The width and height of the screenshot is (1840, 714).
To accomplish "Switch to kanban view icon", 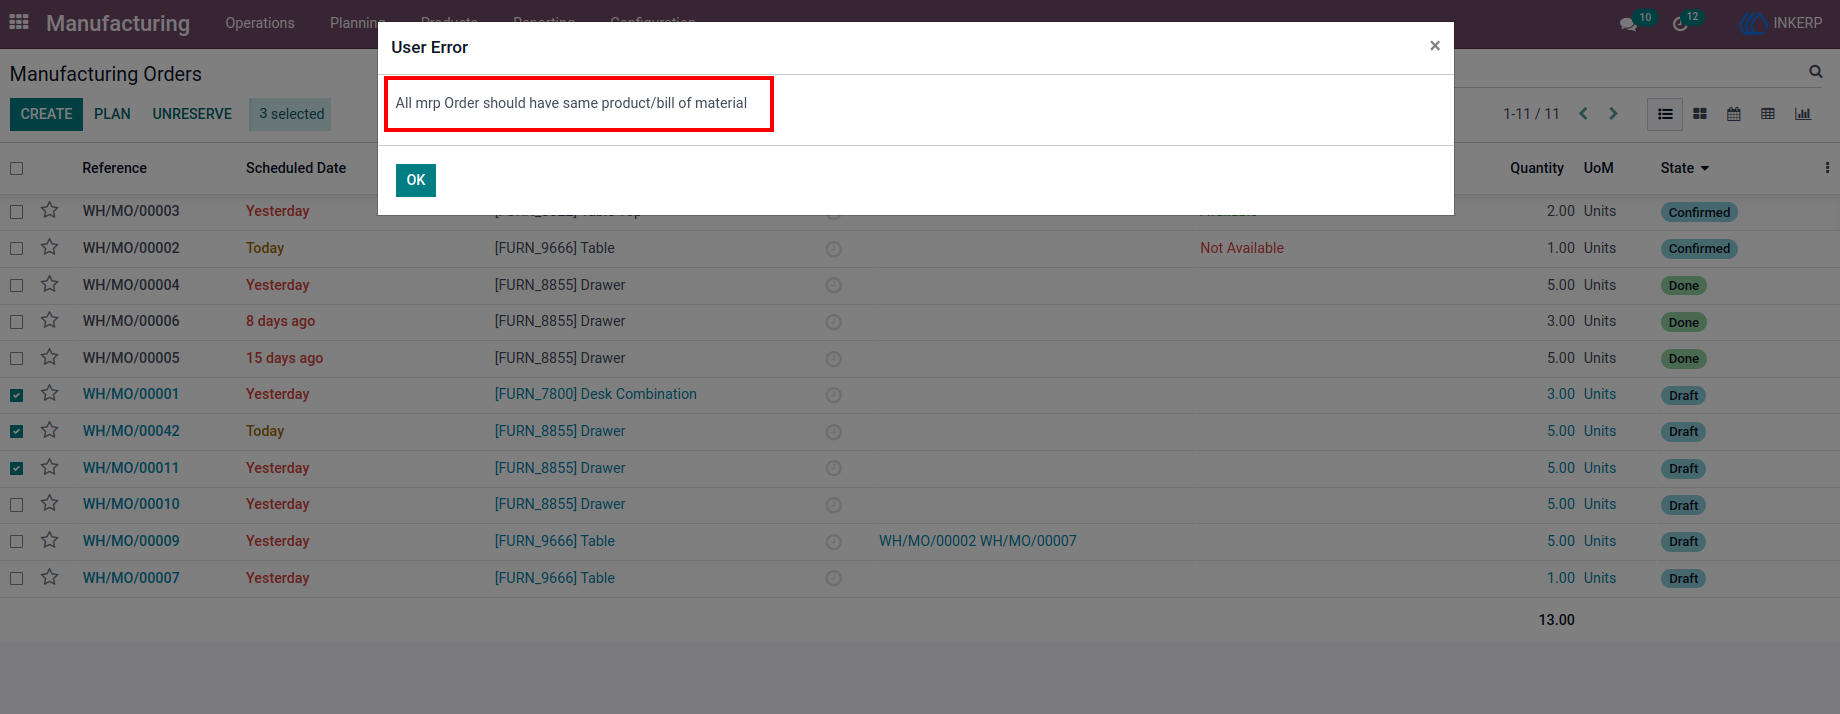I will (x=1700, y=114).
